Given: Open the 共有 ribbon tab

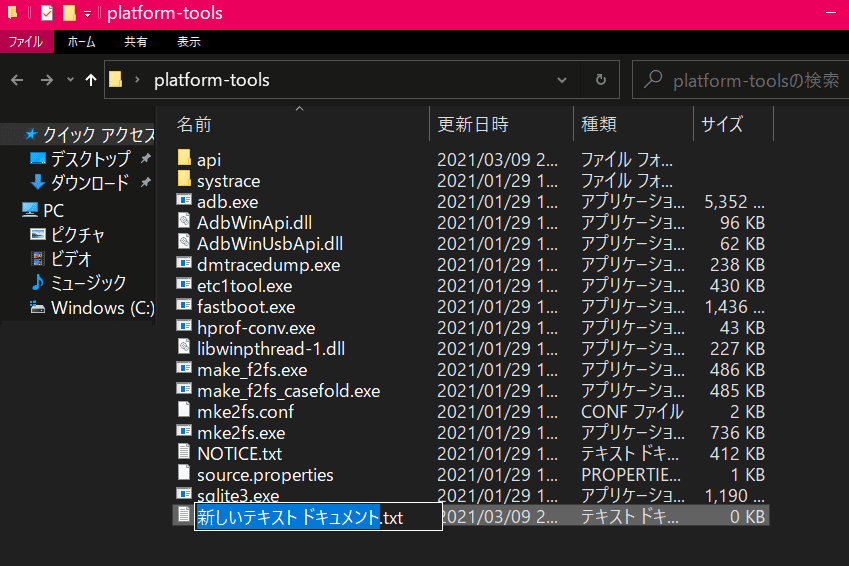Looking at the screenshot, I should point(135,42).
